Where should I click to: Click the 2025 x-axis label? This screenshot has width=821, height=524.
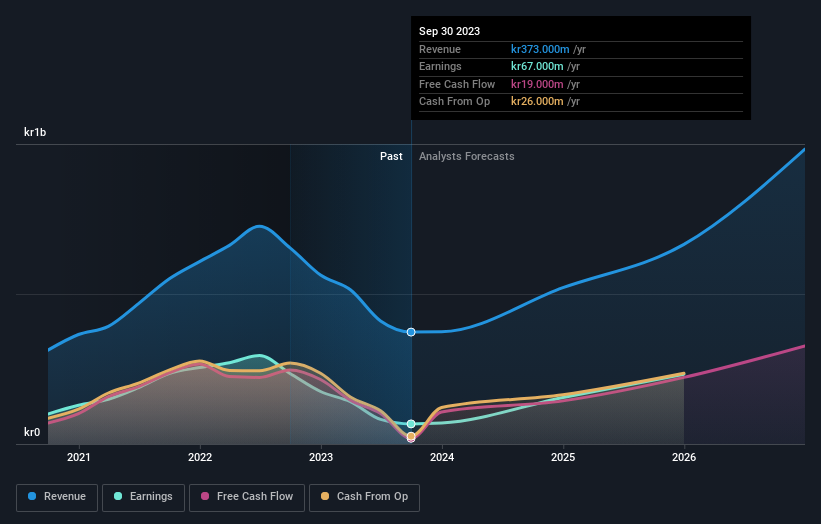coord(563,458)
